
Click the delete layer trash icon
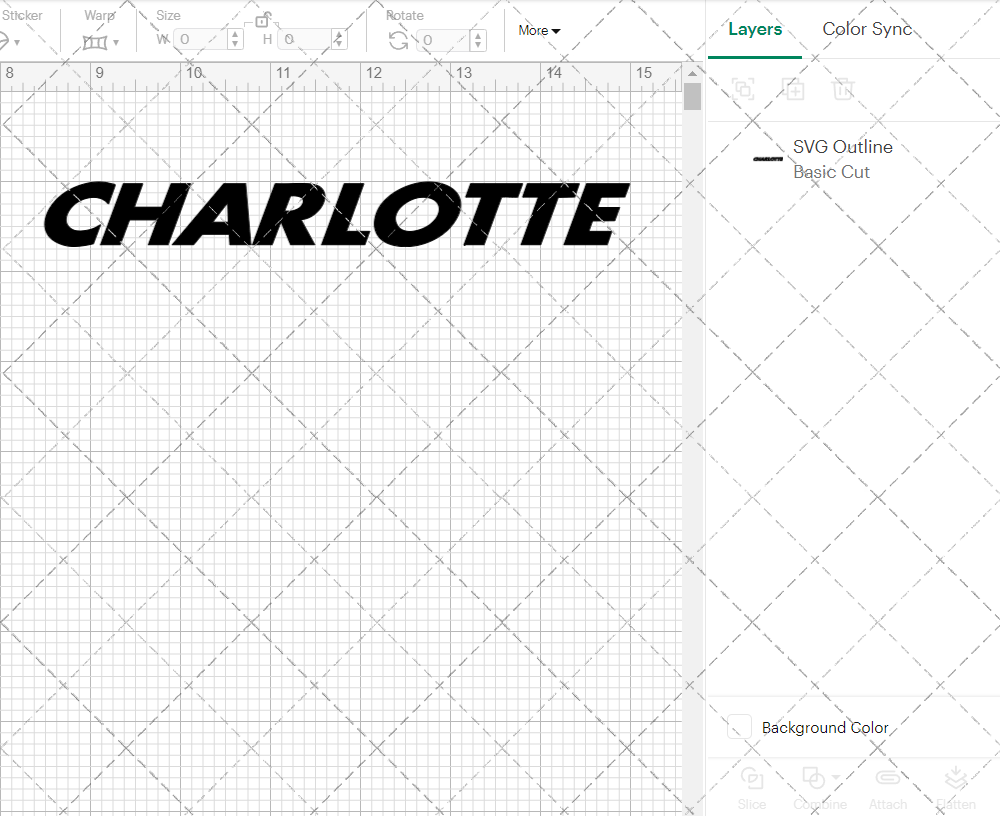pyautogui.click(x=843, y=90)
